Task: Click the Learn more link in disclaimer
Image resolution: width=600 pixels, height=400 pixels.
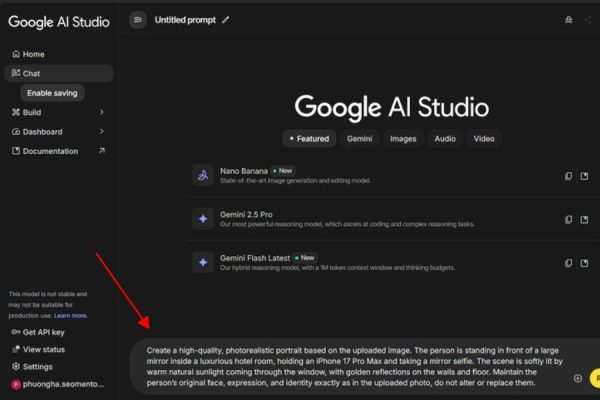Action: [x=70, y=315]
